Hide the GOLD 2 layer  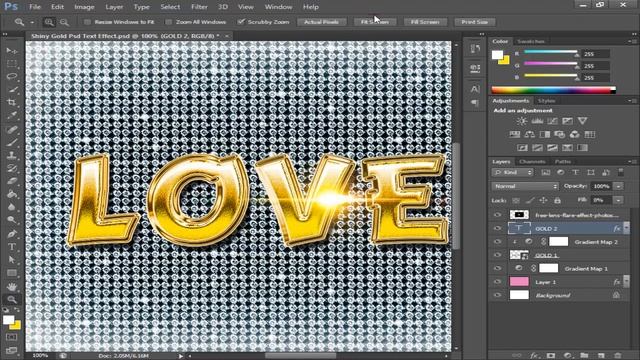click(x=497, y=229)
